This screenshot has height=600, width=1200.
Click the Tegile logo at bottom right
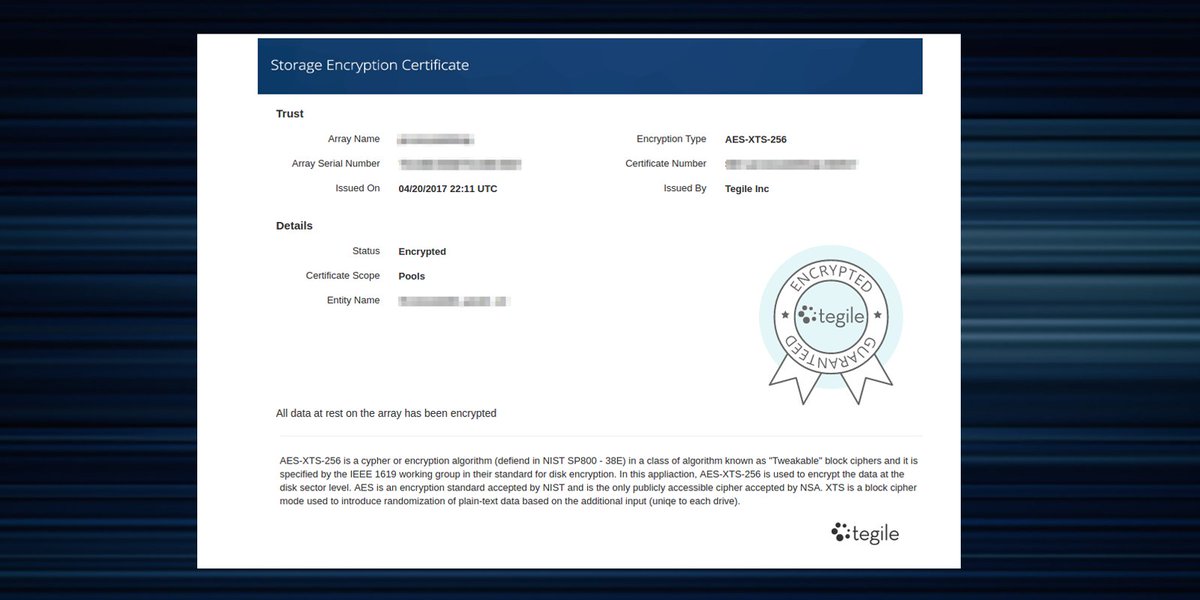tap(865, 533)
